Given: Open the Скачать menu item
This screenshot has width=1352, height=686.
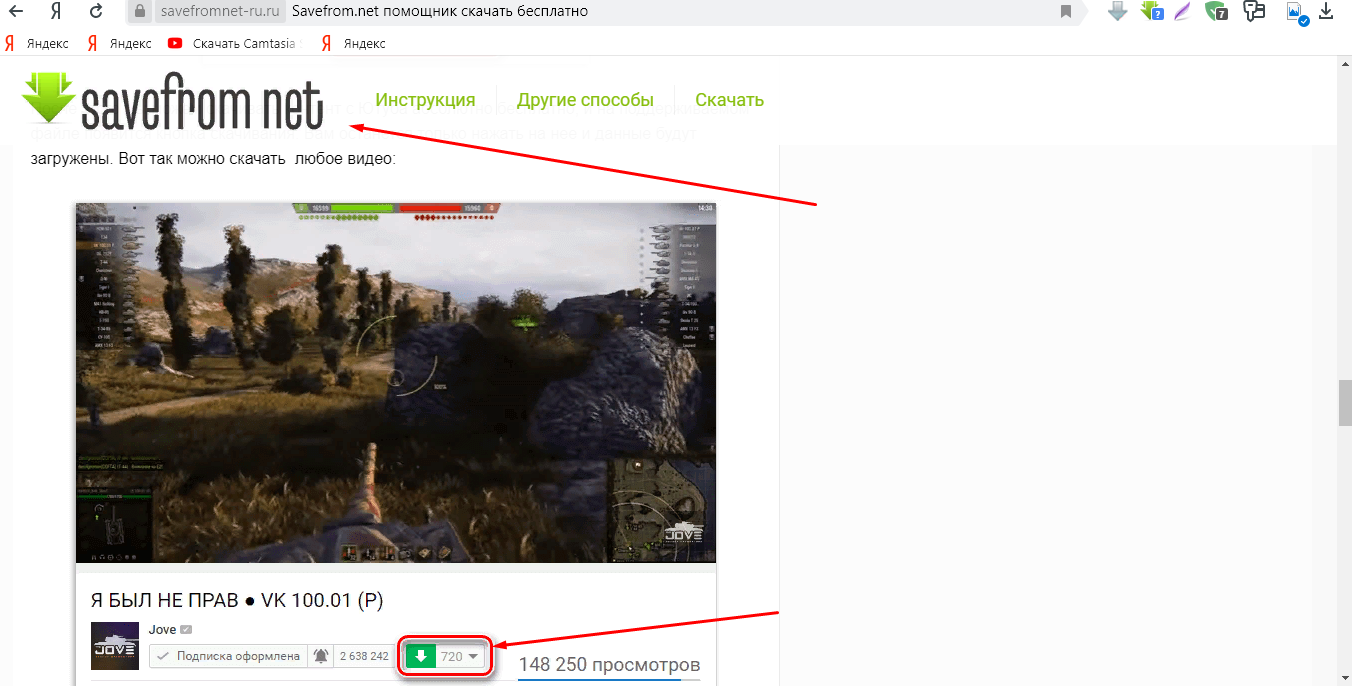Looking at the screenshot, I should pos(729,100).
